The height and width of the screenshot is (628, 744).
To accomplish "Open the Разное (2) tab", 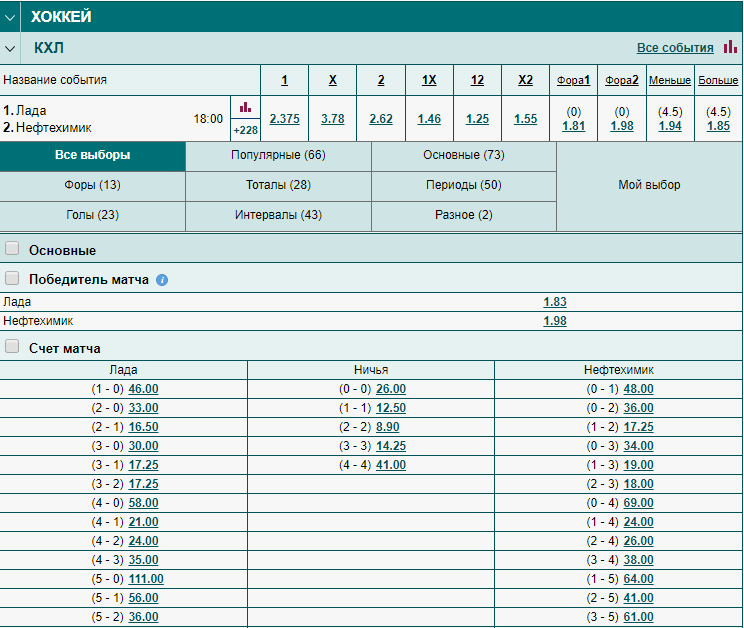I will coord(464,216).
